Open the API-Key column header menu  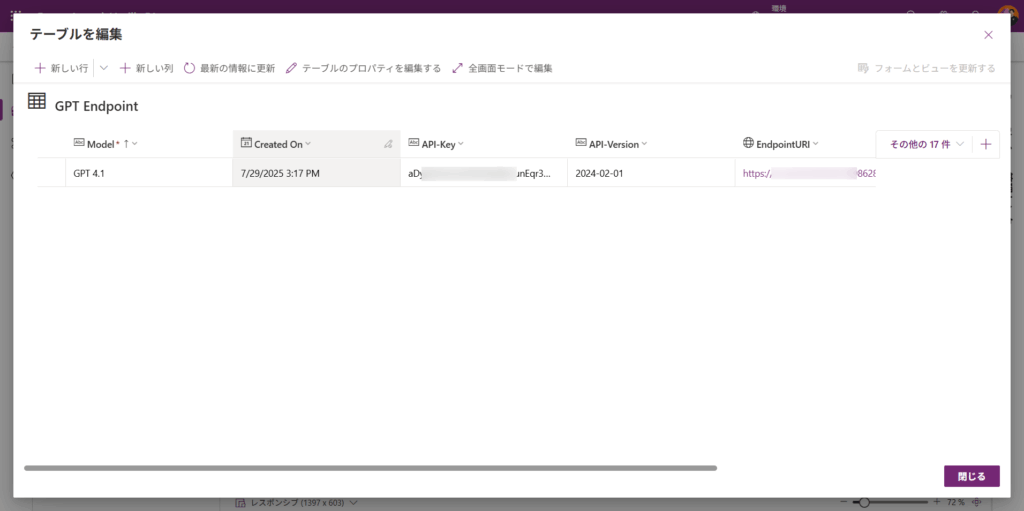pyautogui.click(x=460, y=144)
